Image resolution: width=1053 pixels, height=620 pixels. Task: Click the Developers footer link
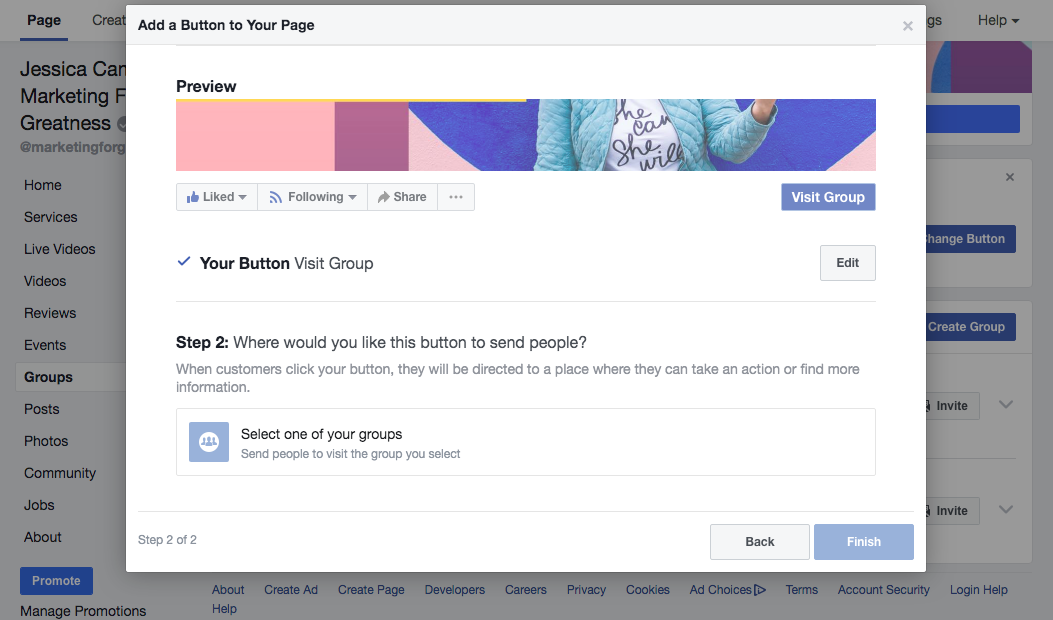click(455, 590)
